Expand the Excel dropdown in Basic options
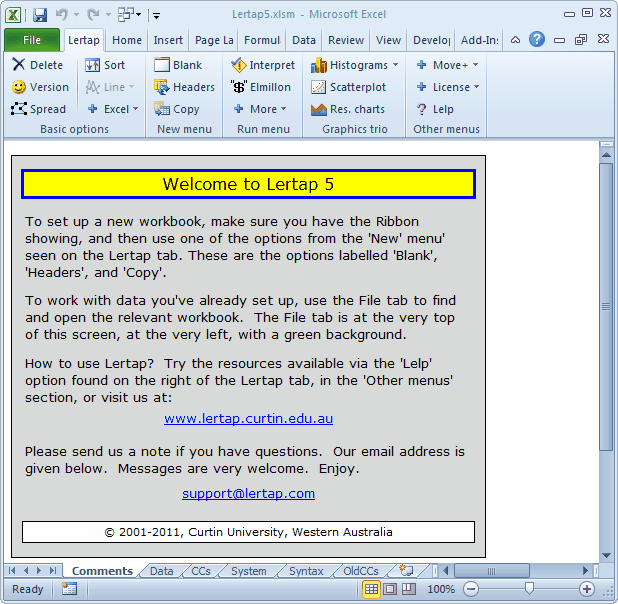 point(135,109)
